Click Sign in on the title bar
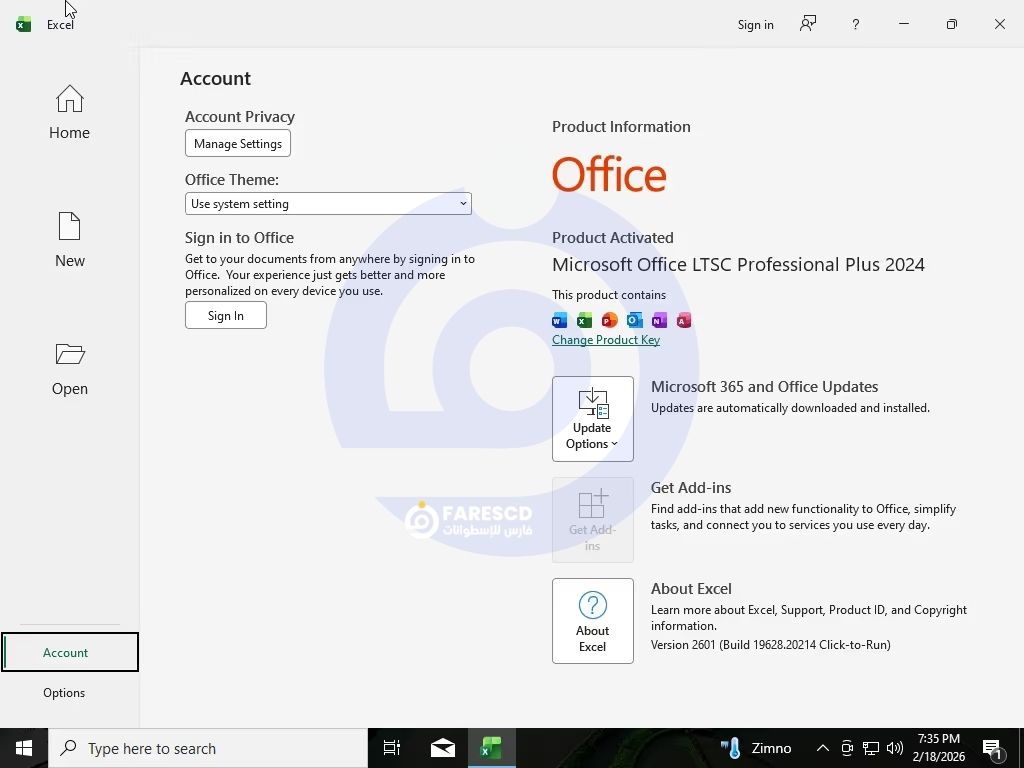Viewport: 1024px width, 768px height. point(755,24)
